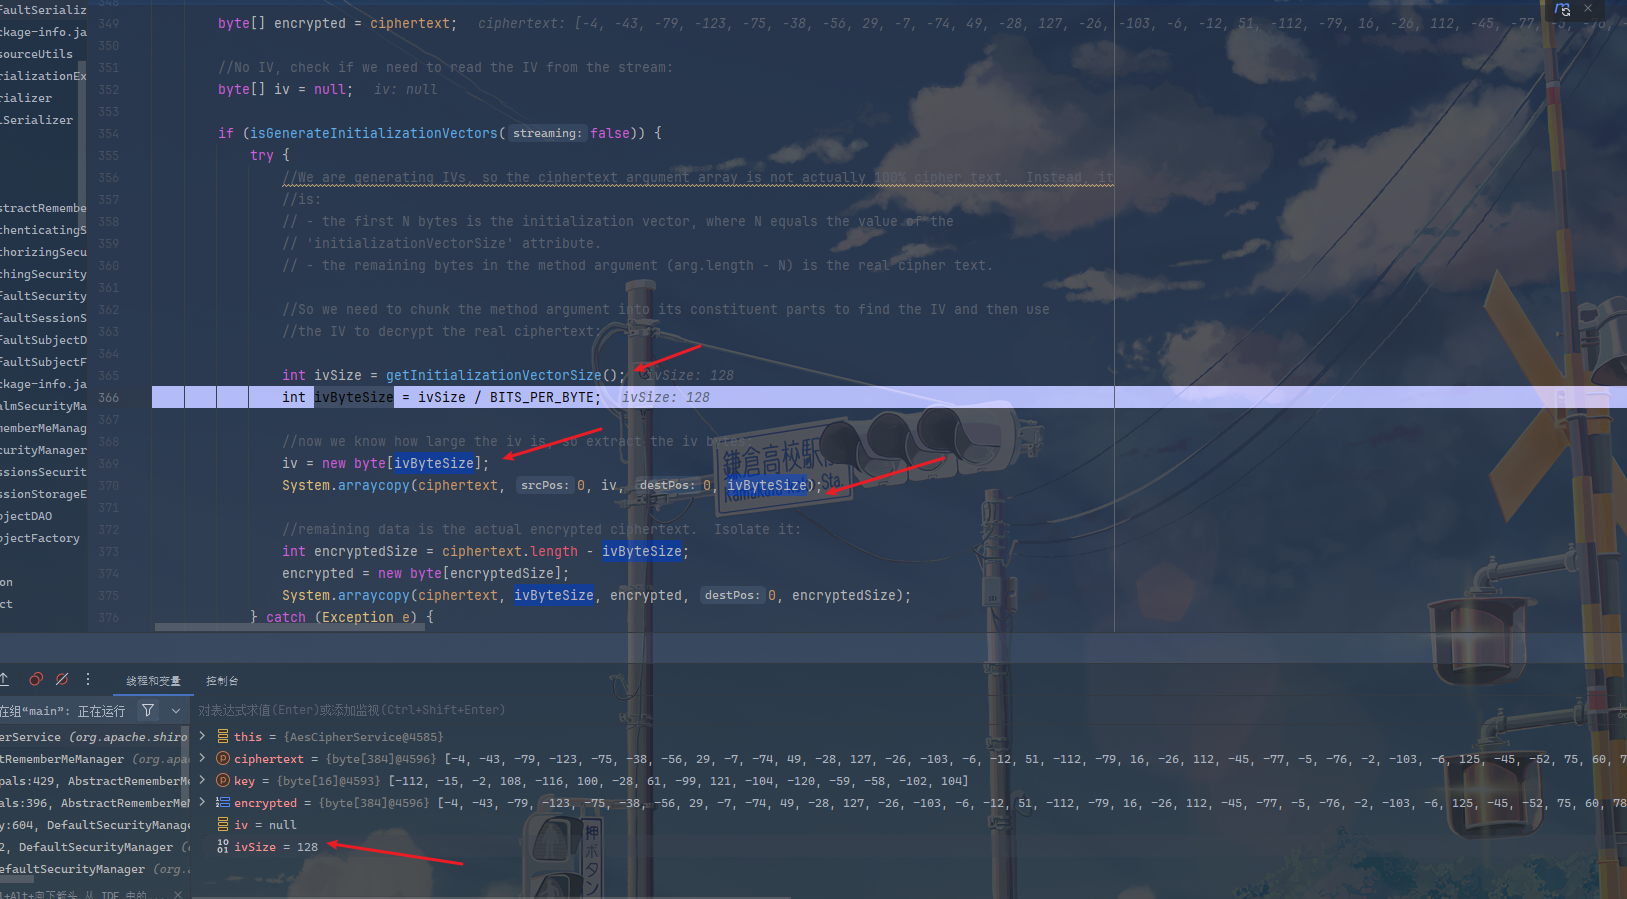The image size is (1627, 899).
Task: Open 'sourceUtils' in project tree
Action: (x=36, y=54)
